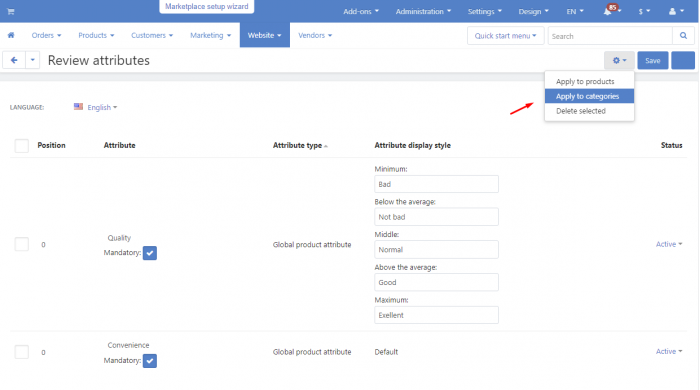Open the notifications bell

coord(608,12)
